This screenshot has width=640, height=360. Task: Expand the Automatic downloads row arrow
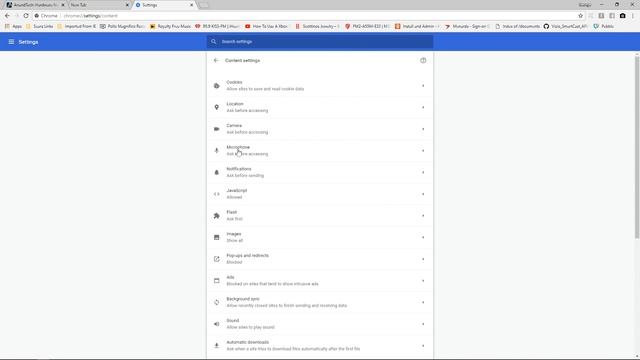(423, 345)
